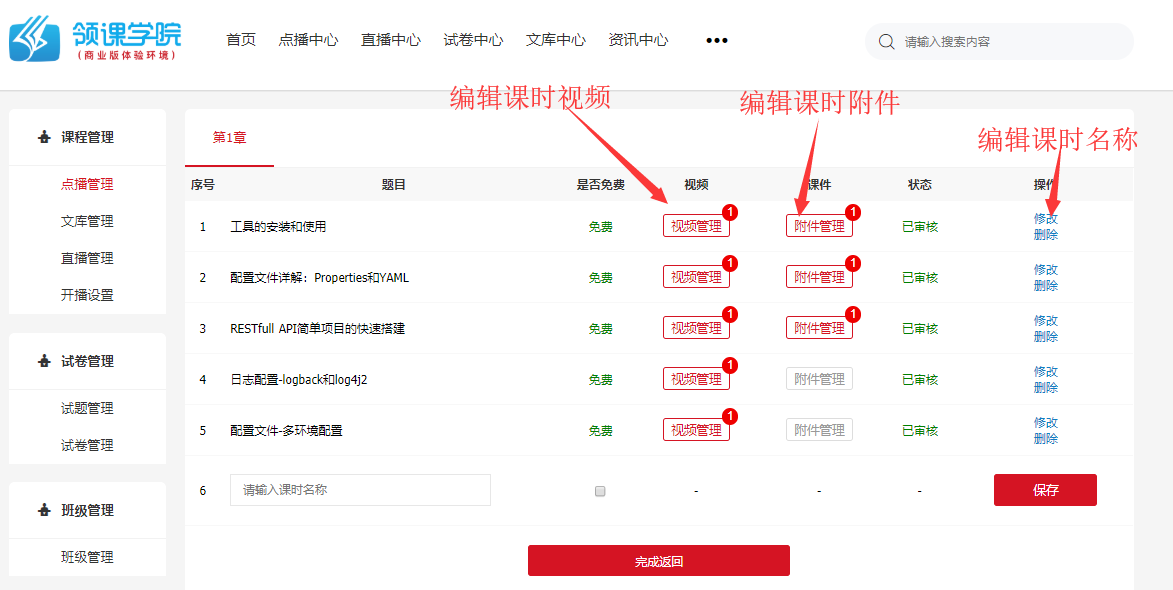Click the 课程管理 section icon

(43, 137)
